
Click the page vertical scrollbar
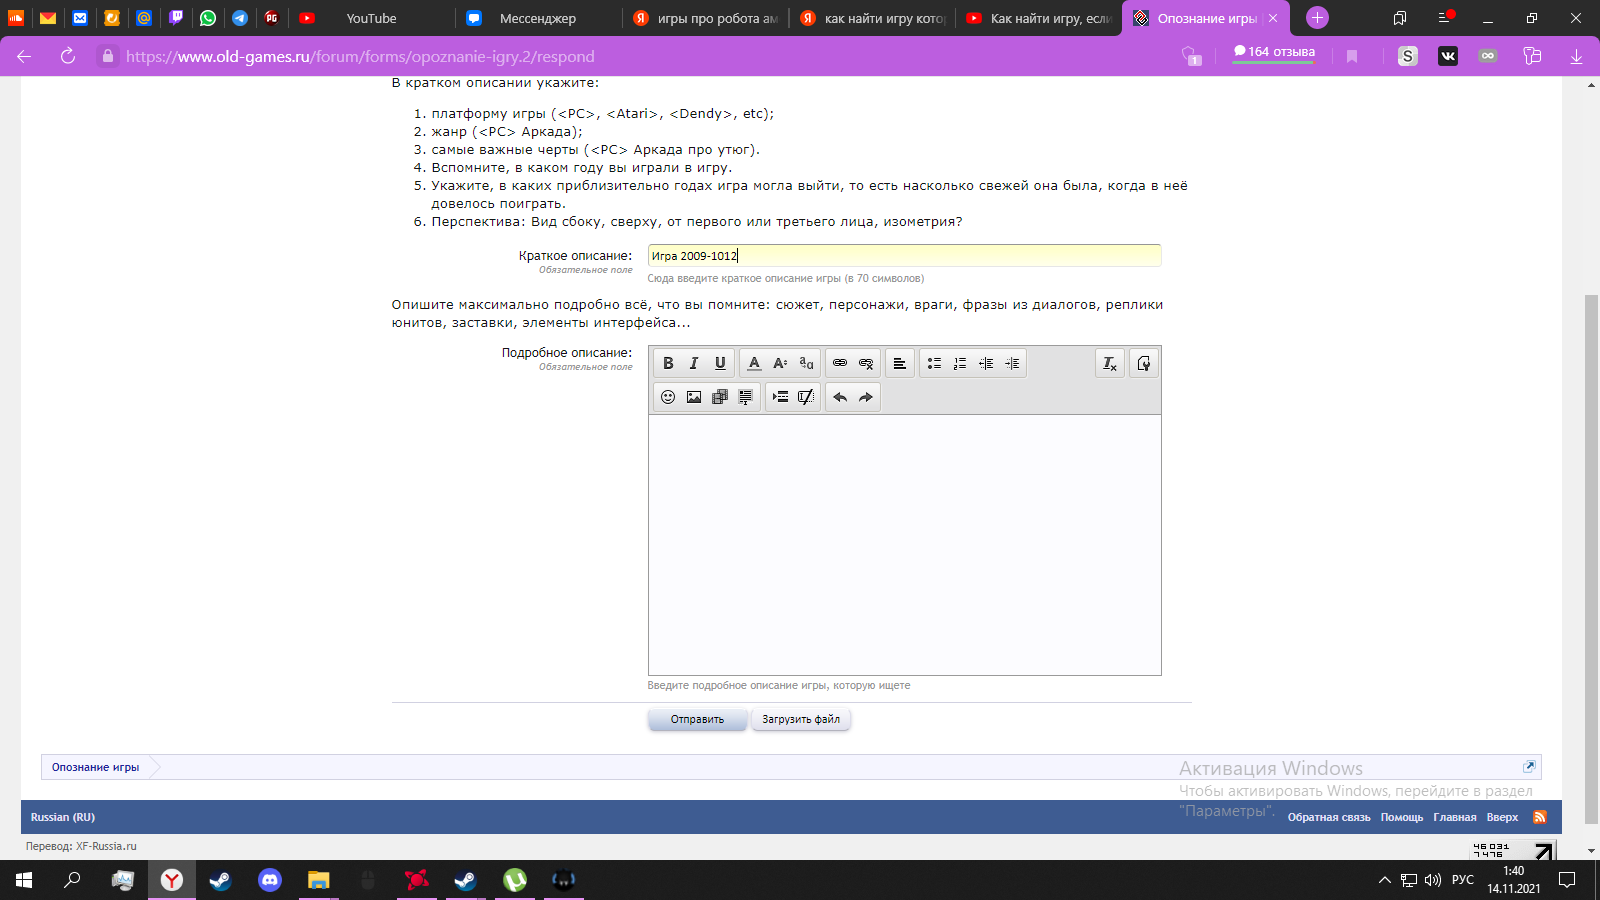click(1591, 560)
